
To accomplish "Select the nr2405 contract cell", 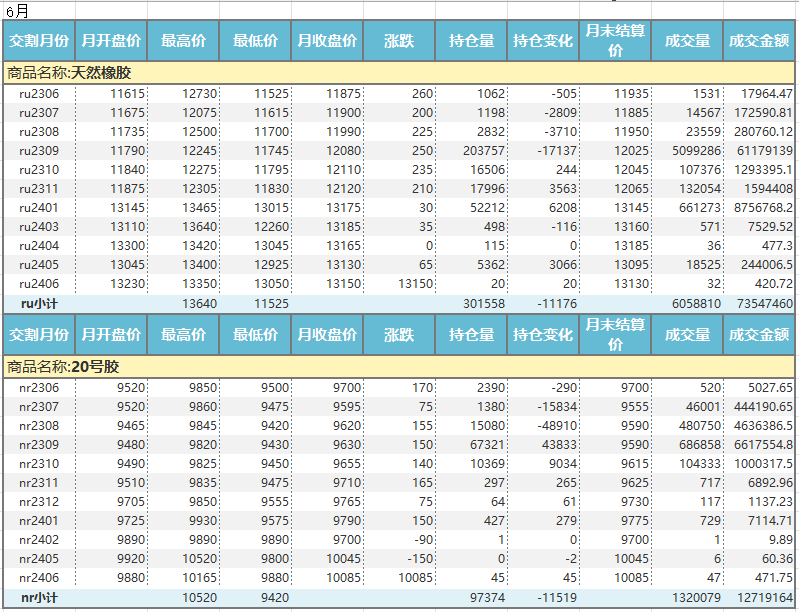I will 39,559.
